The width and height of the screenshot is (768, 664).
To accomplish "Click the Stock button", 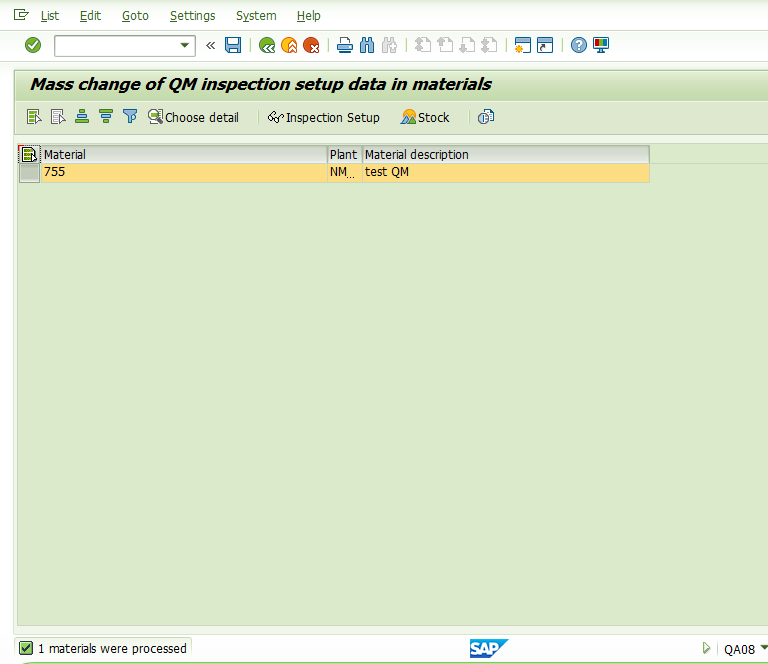I will coord(425,118).
